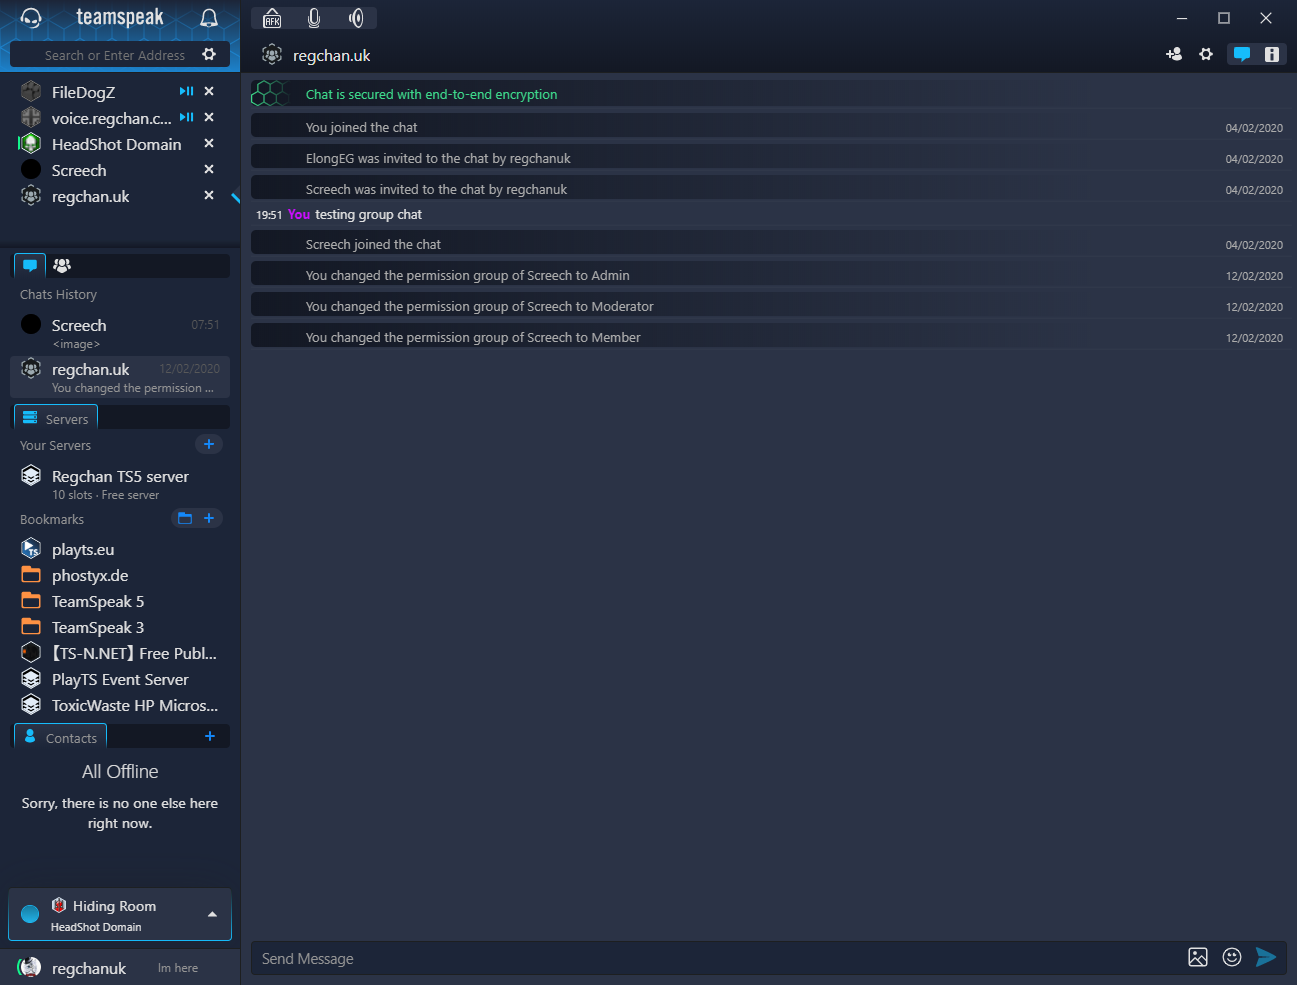Open the PlayTS Event Server bookmark

(120, 679)
